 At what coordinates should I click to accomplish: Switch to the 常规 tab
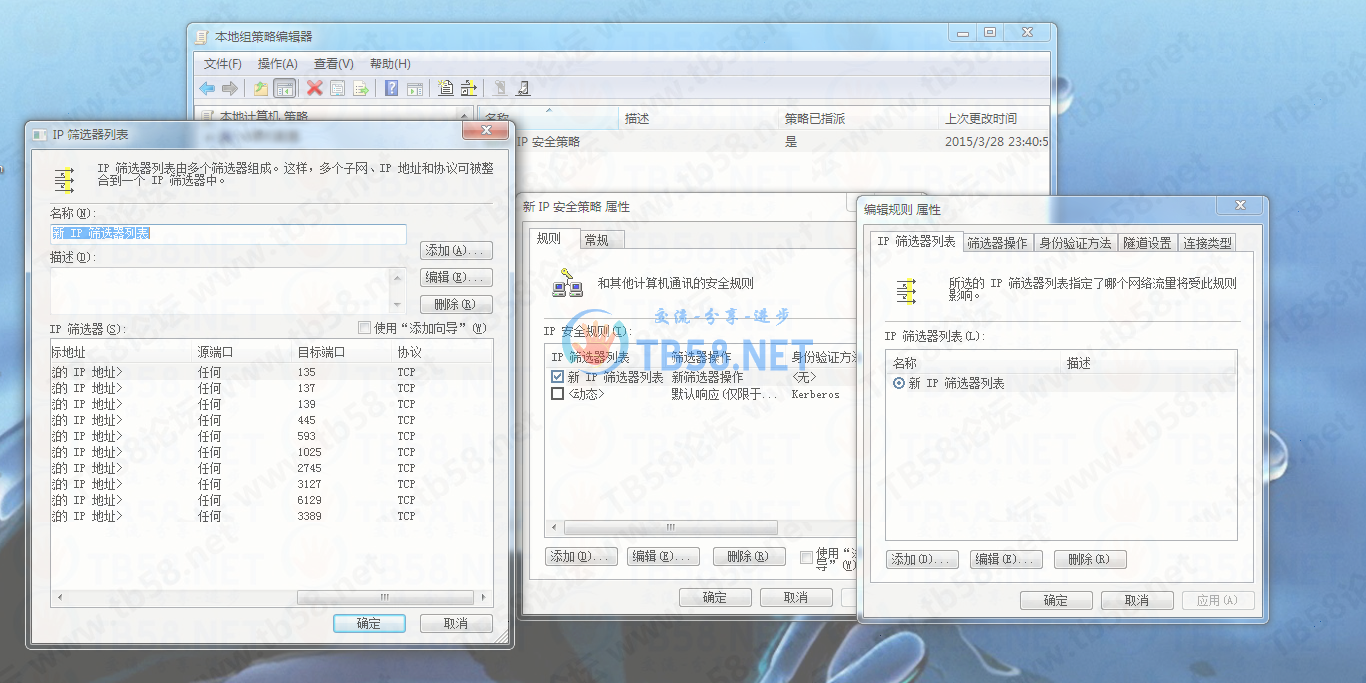point(603,240)
